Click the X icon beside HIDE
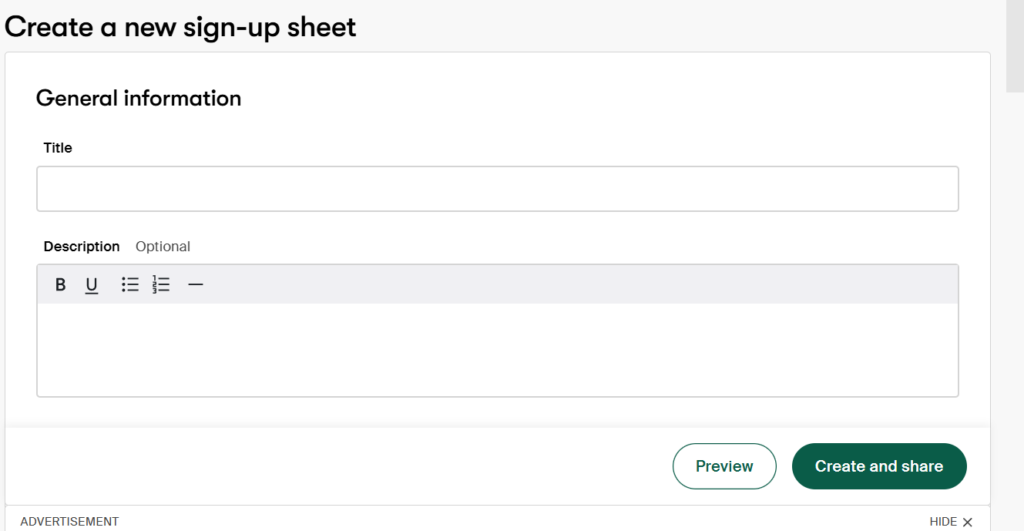The height and width of the screenshot is (531, 1024). click(967, 522)
